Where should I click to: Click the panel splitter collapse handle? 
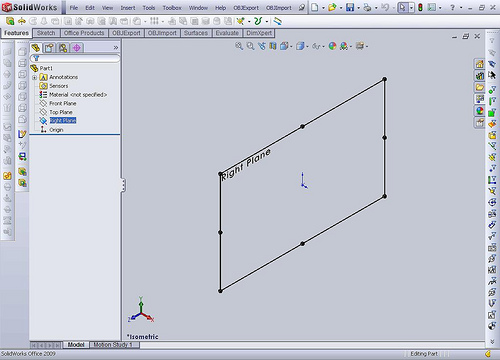tap(123, 185)
